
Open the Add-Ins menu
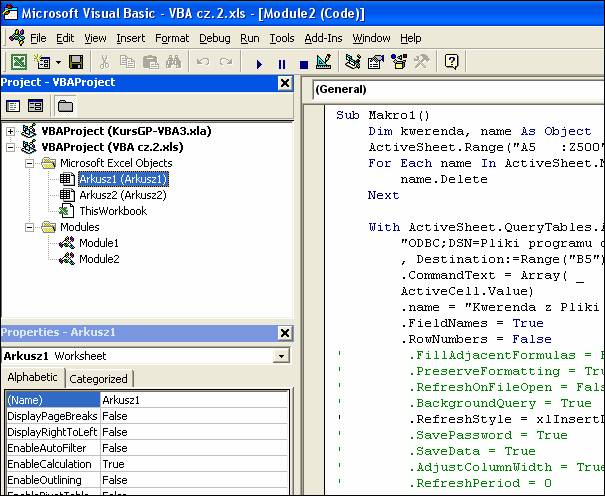tap(323, 38)
